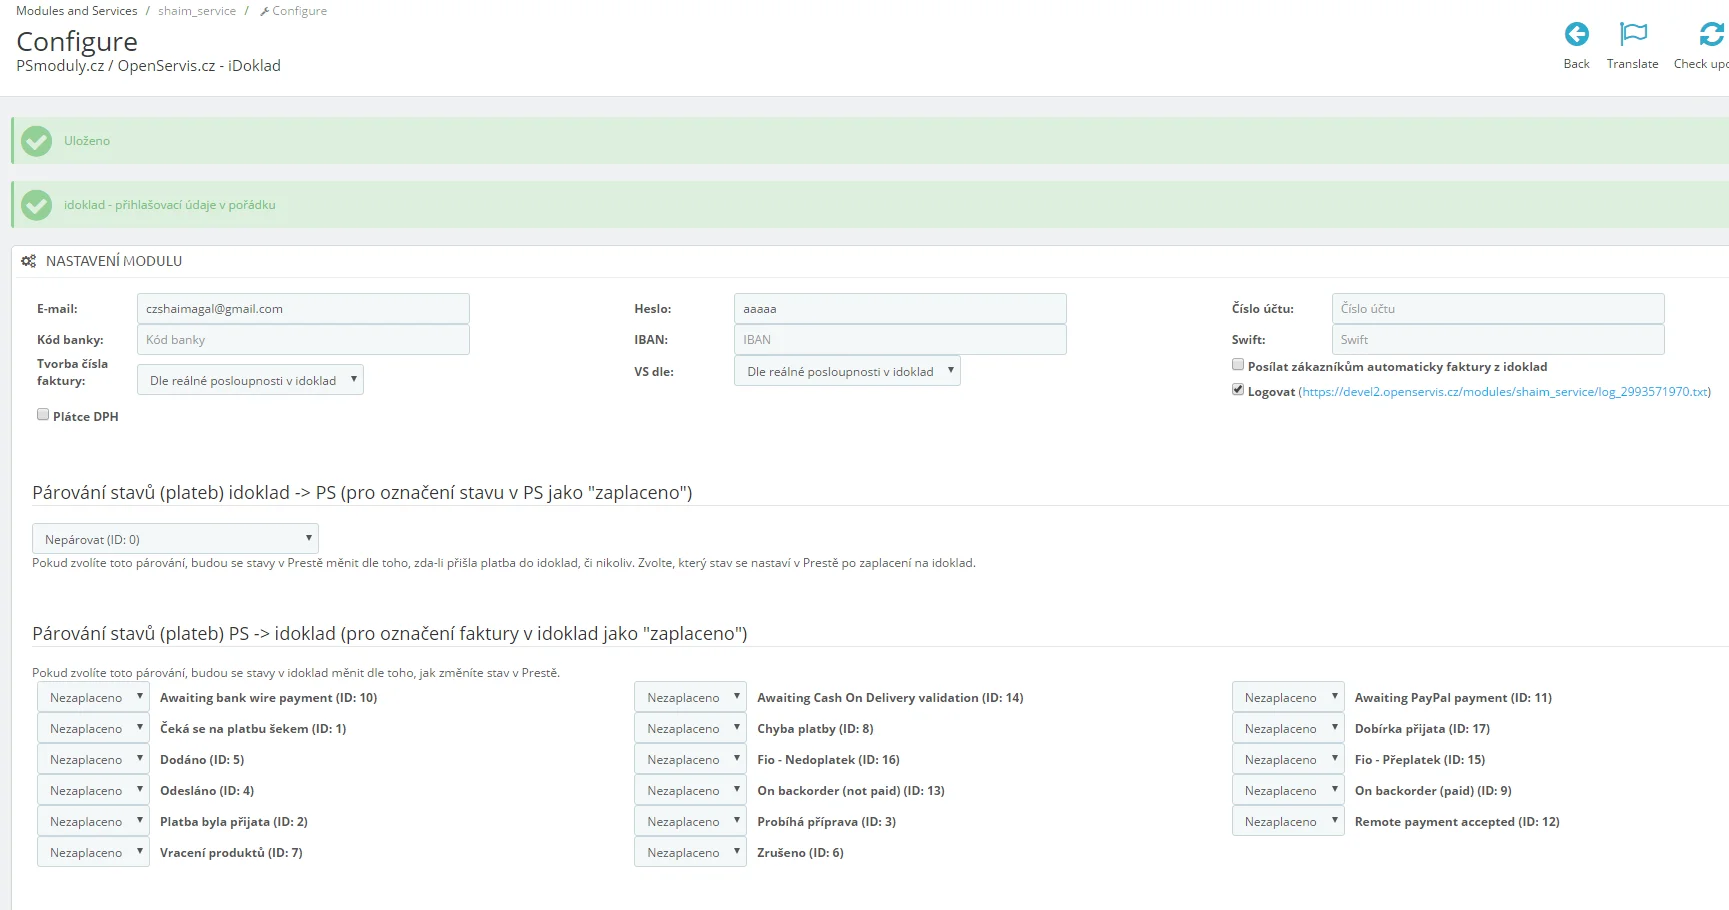Click the Translate flag icon
This screenshot has height=910, width=1729.
[1632, 35]
